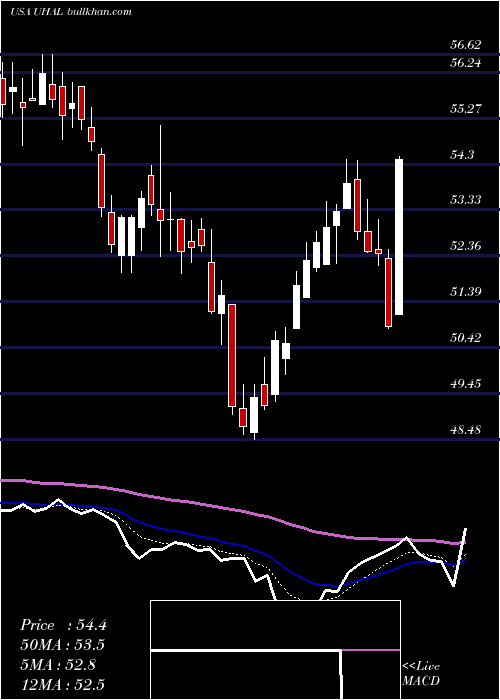
Task: Click the 53.33 price level label
Action: [x=466, y=199]
